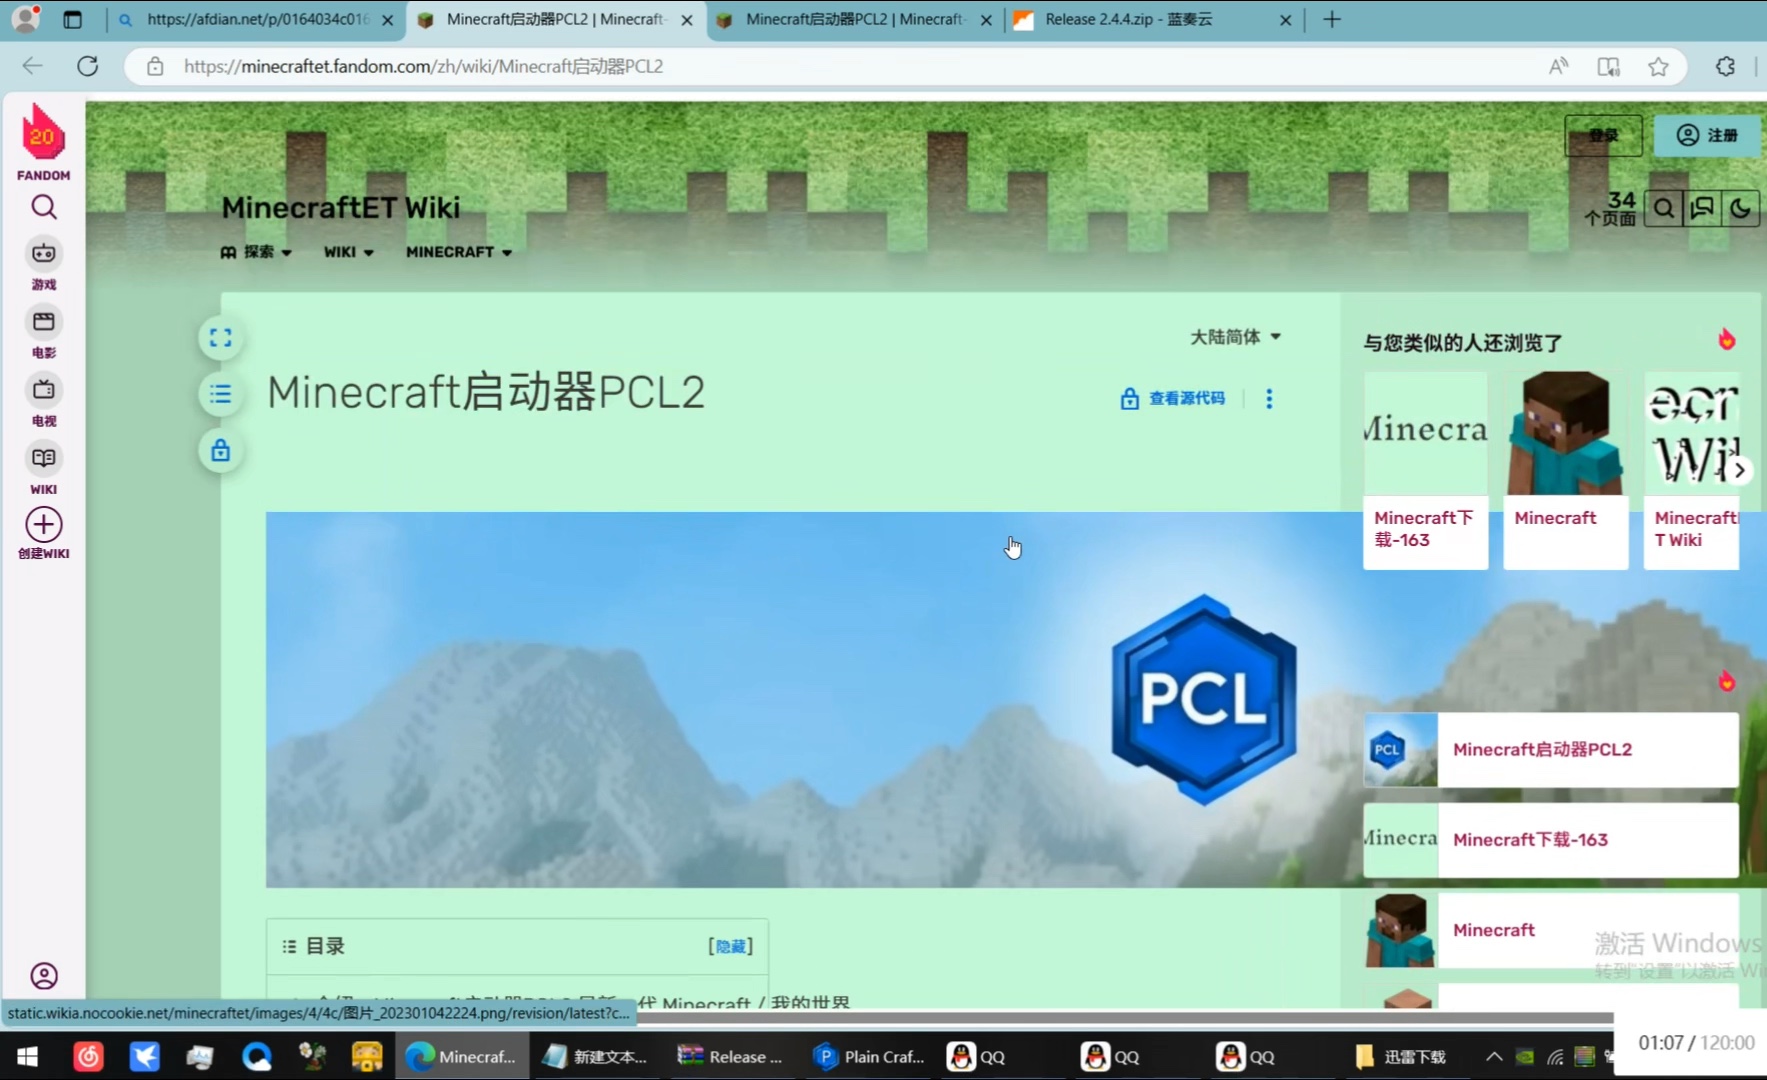Open the Minecraft下载-163 recommended thumbnail
This screenshot has height=1080, width=1767.
(x=1424, y=470)
